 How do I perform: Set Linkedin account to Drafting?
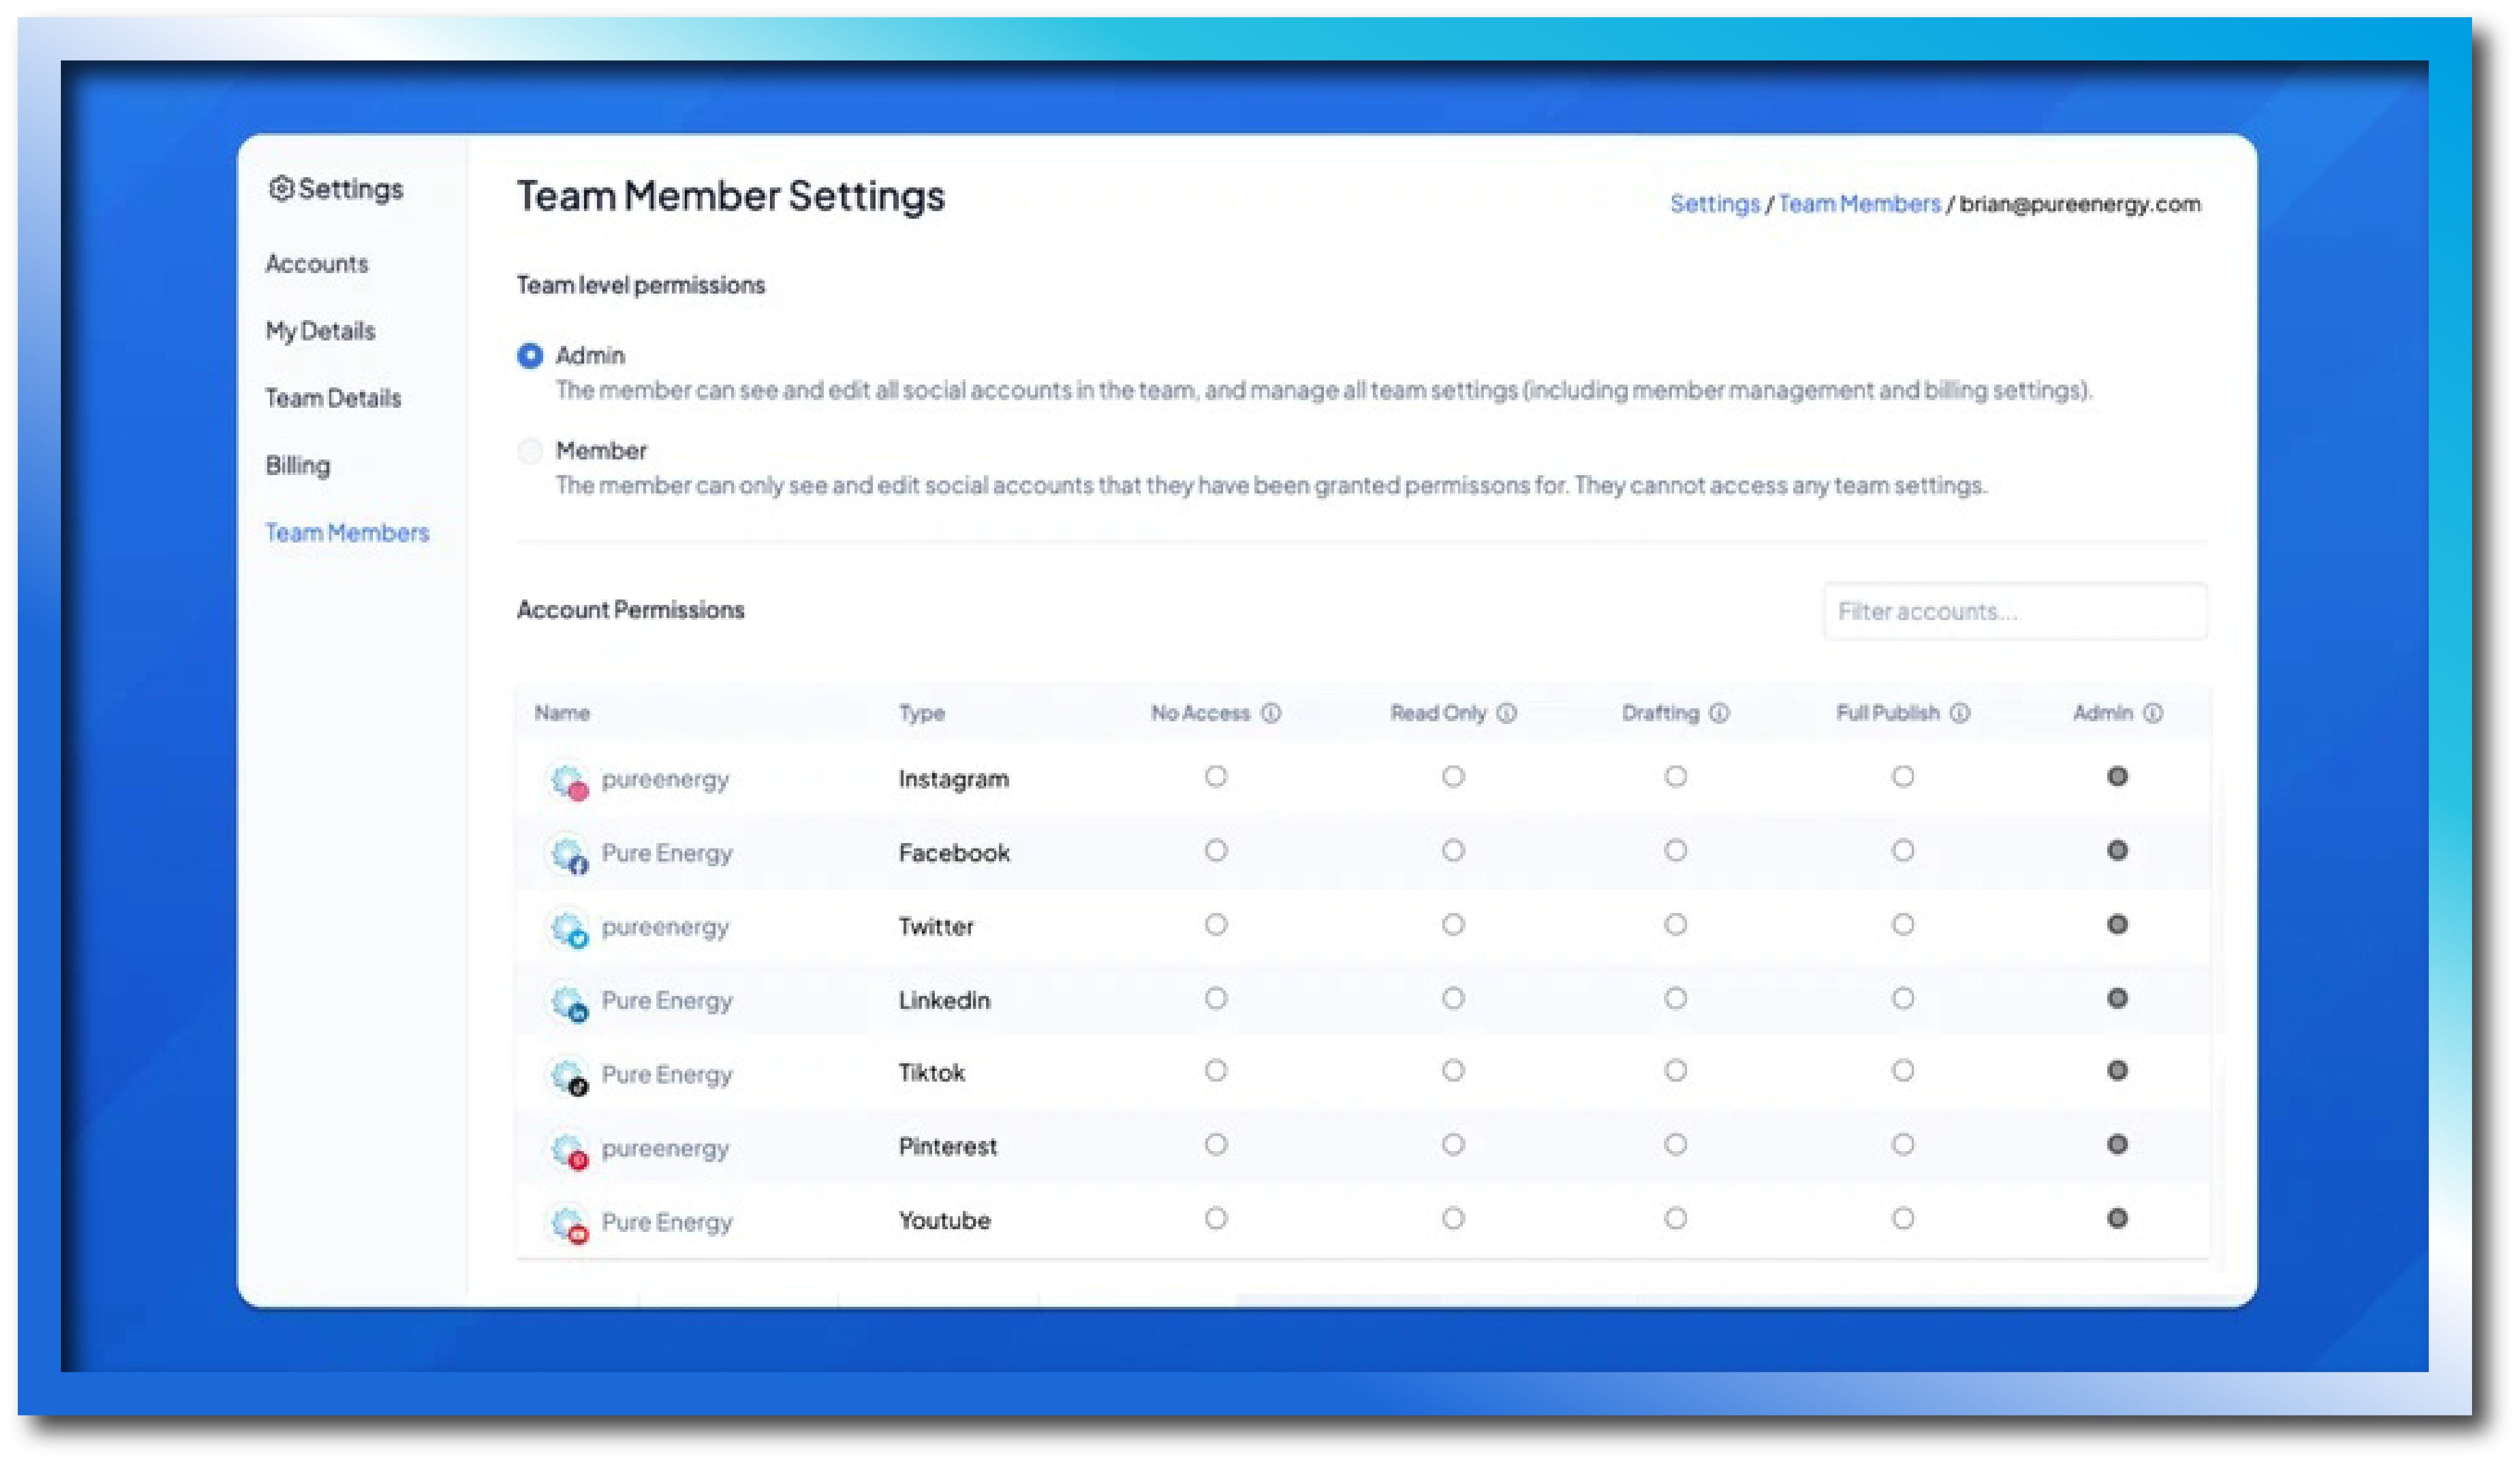(1675, 998)
